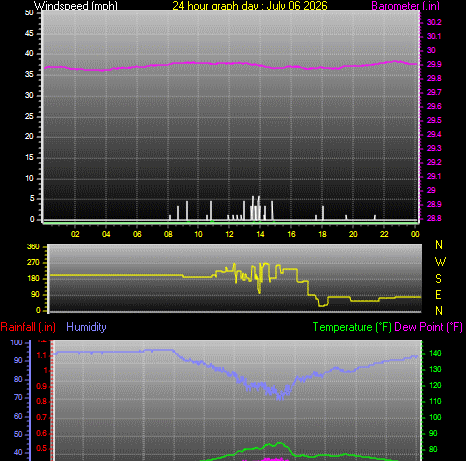Image resolution: width=466 pixels, height=461 pixels.
Task: Click the Dew Point (°F) legend label
Action: 428,327
